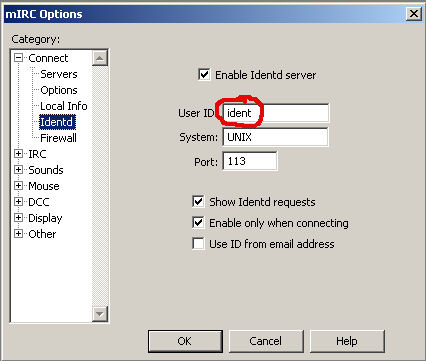Screen dimensions: 426x361
Task: Check Use ID from email address
Action: coord(198,244)
